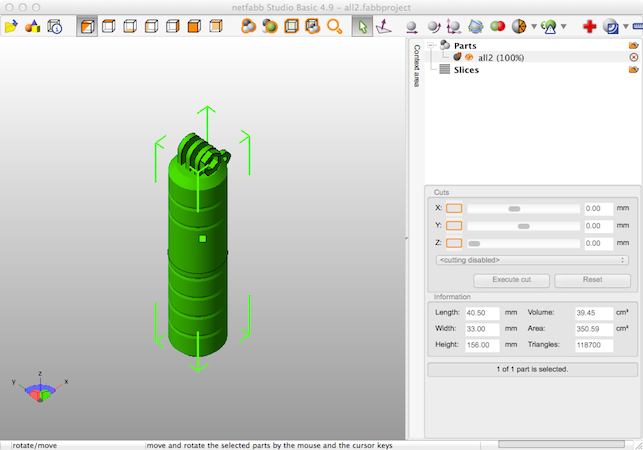Click the red cross repair icon
643x450 pixels.
click(589, 26)
